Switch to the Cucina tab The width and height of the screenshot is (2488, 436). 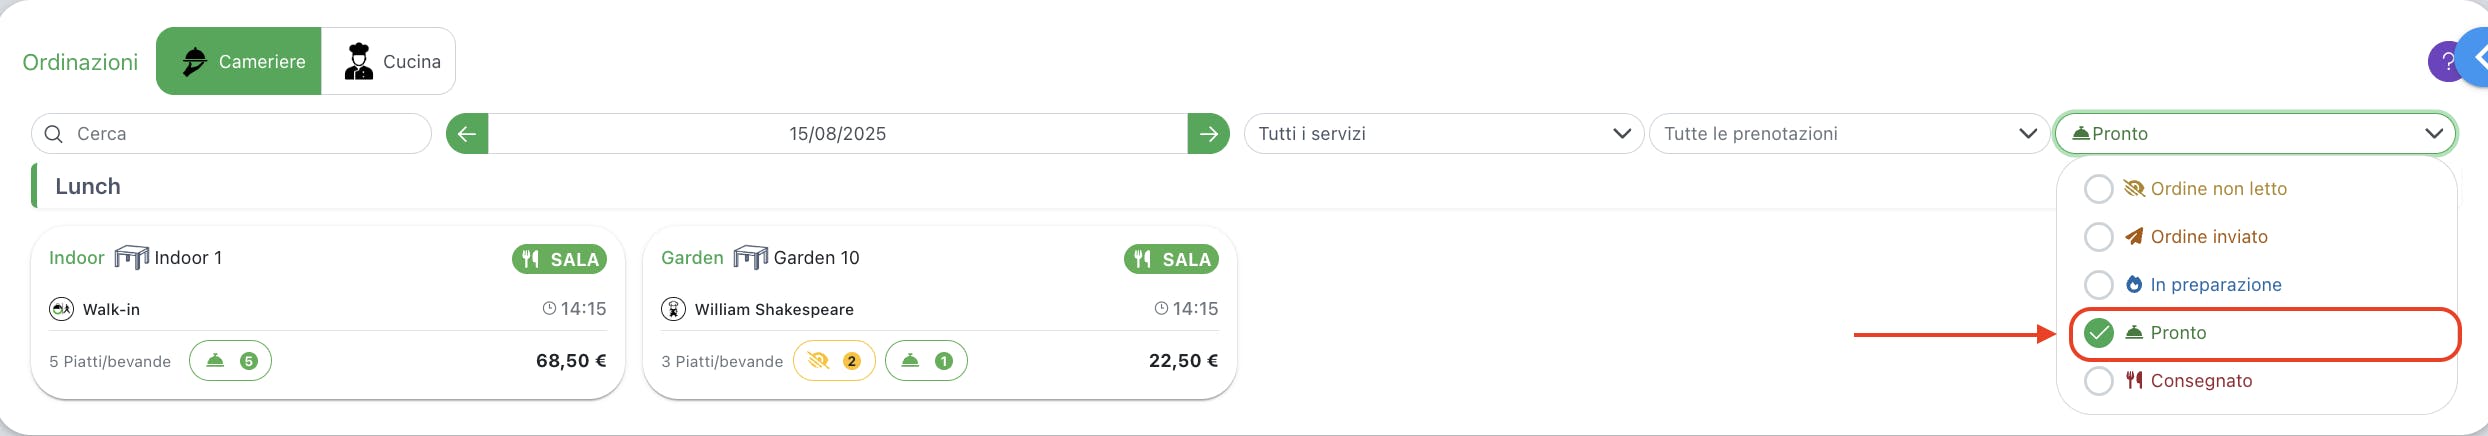[389, 62]
